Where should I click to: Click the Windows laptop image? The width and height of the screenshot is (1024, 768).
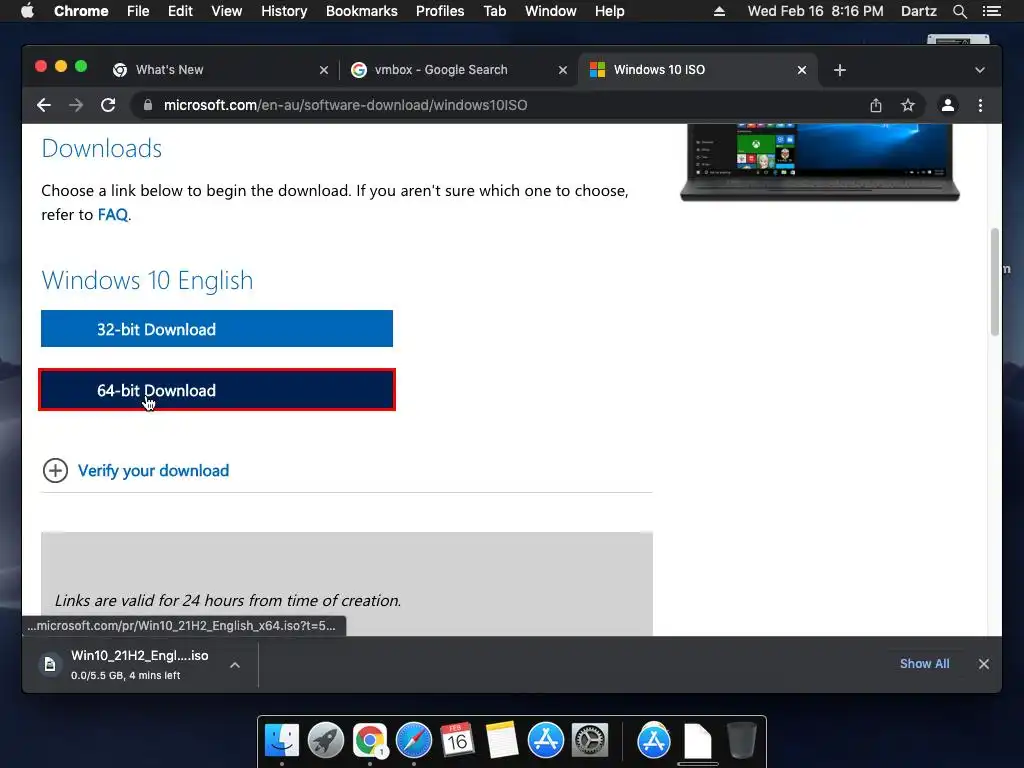820,162
